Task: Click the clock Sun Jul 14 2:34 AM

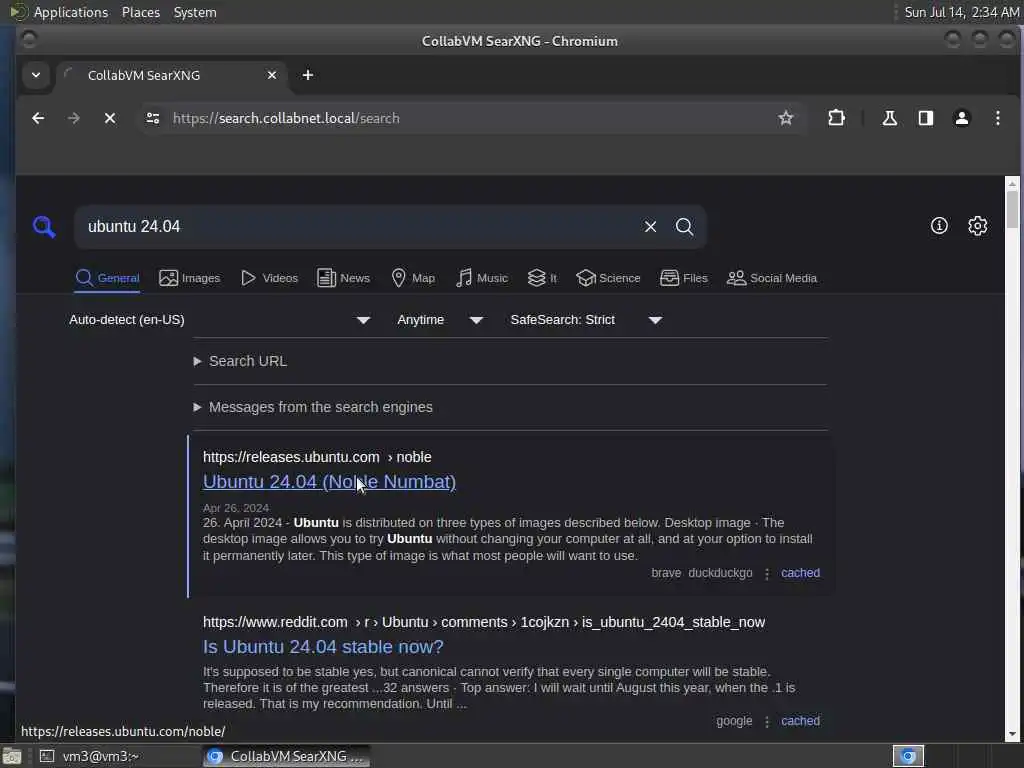Action: (x=961, y=12)
